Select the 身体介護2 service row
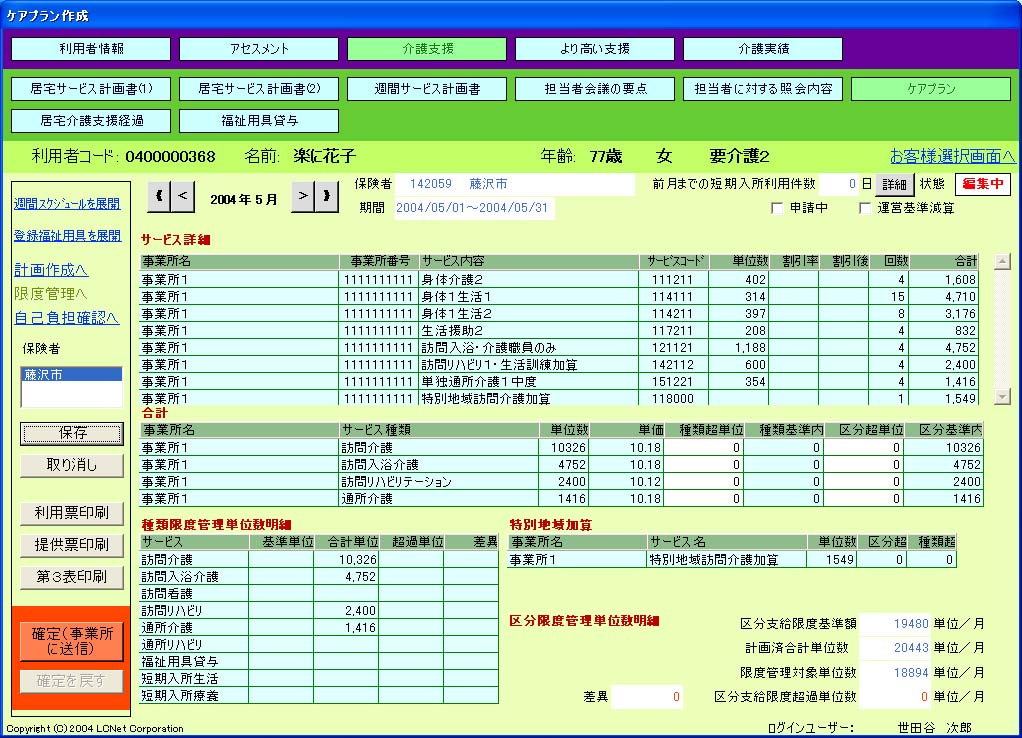 [558, 280]
